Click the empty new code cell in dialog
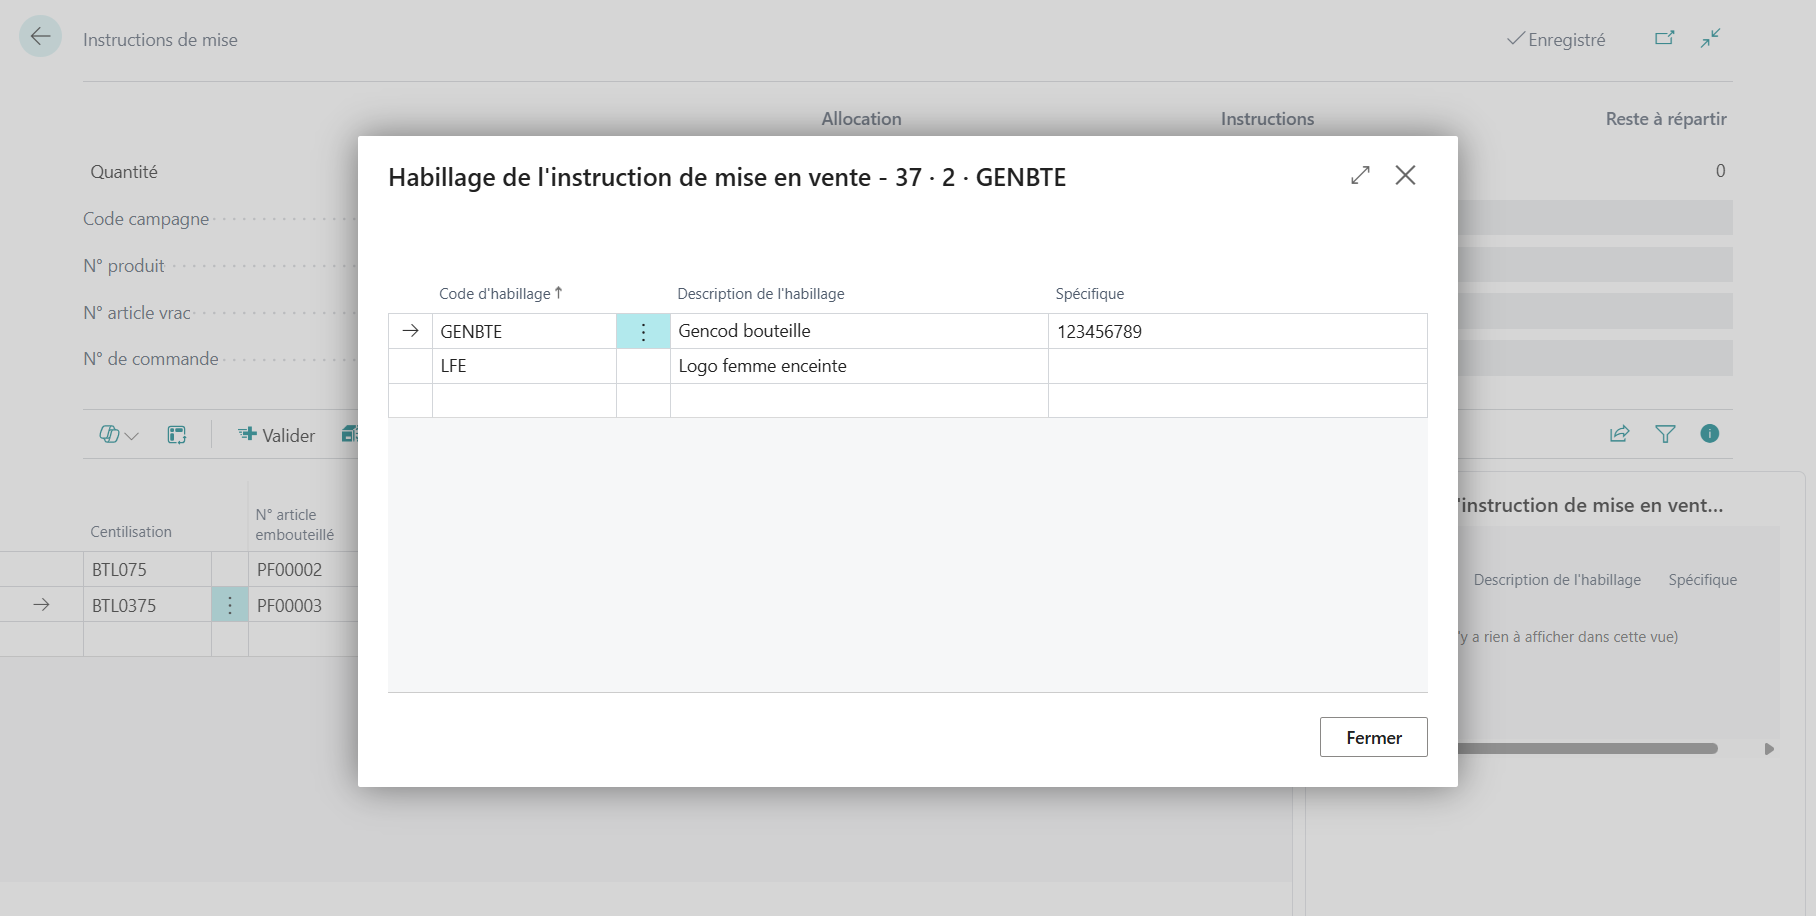Screen dimensions: 1816x916 524,400
